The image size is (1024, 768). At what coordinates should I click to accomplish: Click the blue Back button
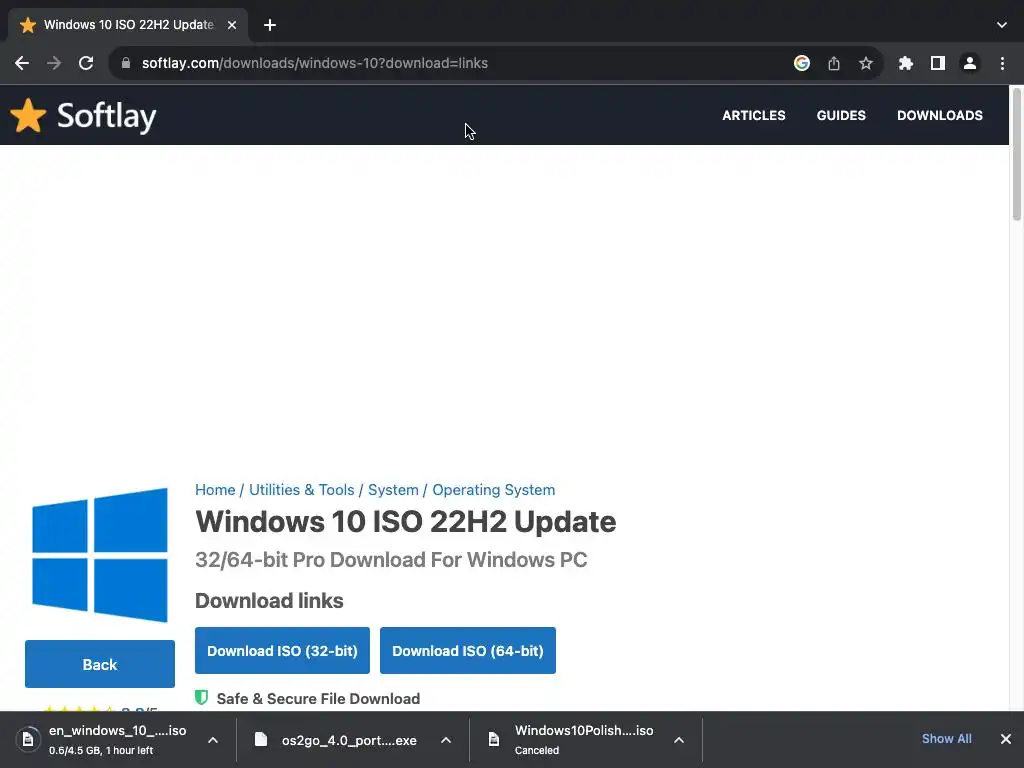coord(100,664)
